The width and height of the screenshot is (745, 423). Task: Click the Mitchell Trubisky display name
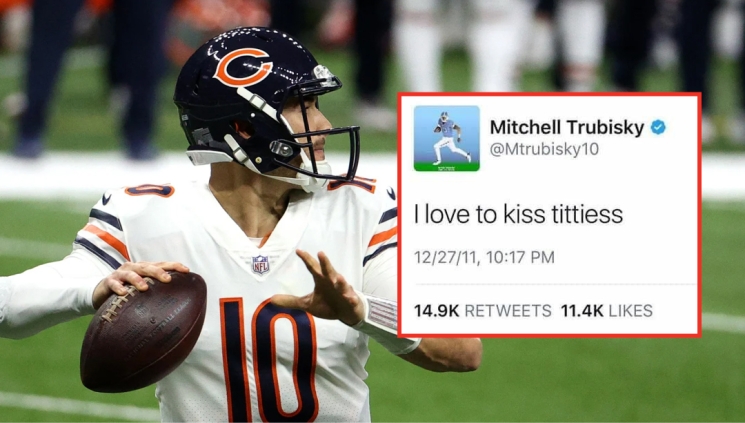[567, 127]
